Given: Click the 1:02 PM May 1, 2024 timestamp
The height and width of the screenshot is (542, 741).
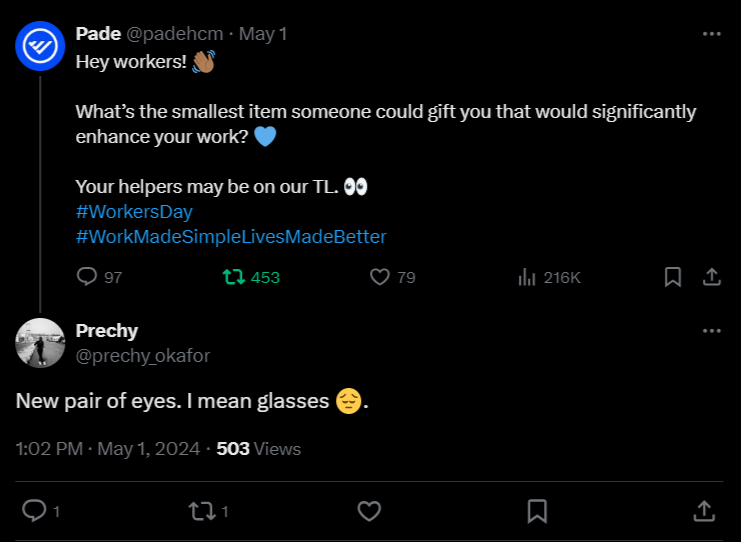Looking at the screenshot, I should tap(107, 449).
